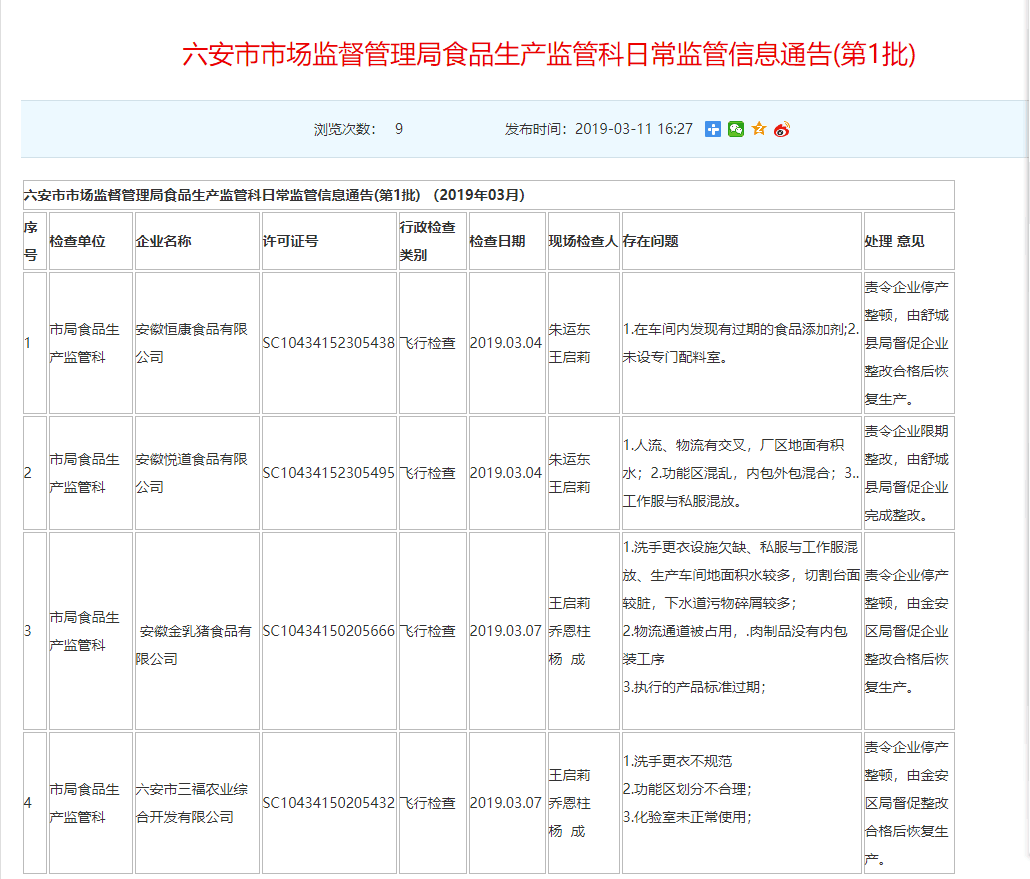Screen dimensions: 1030x879
Task: Click serial number 2 for 安徽悦道食品
Action: [x=28, y=473]
